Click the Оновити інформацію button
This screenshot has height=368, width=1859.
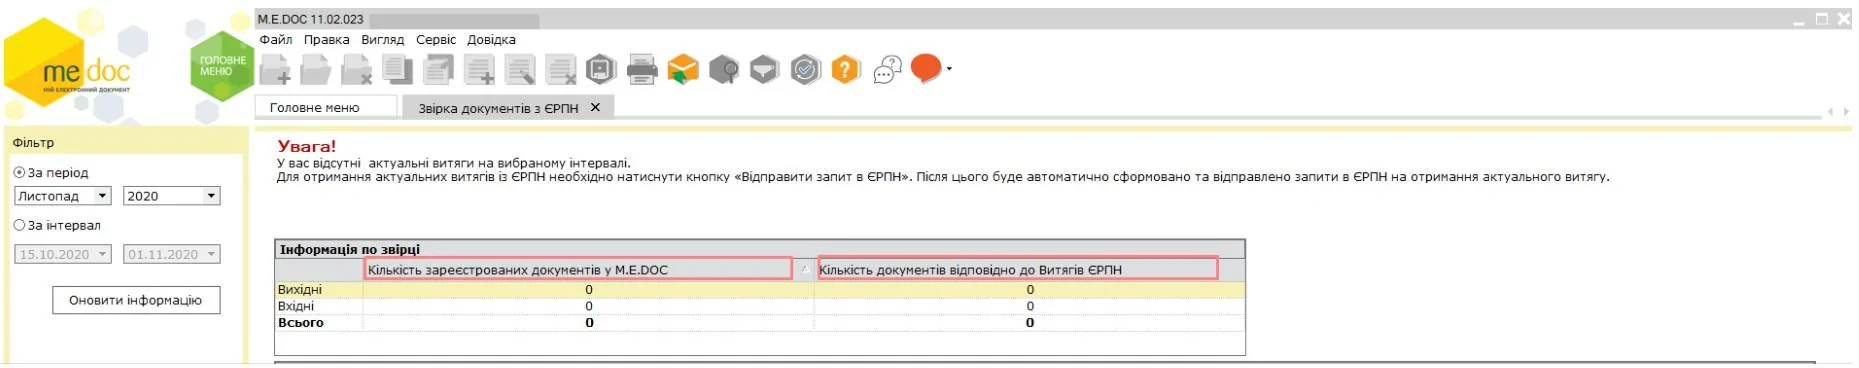coord(136,300)
